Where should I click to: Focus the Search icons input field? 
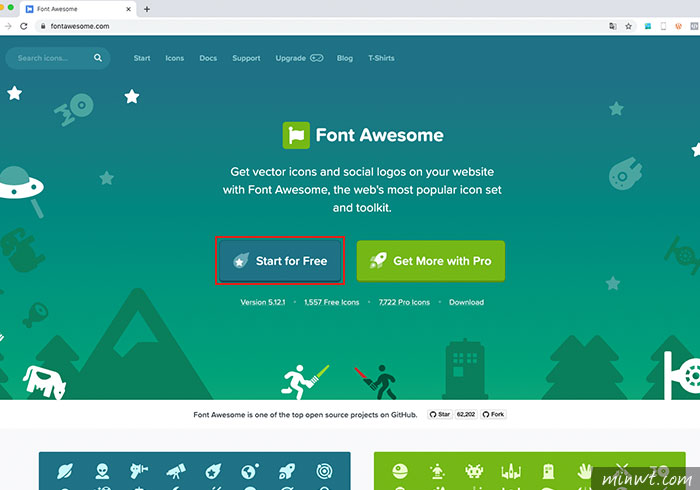click(x=58, y=58)
